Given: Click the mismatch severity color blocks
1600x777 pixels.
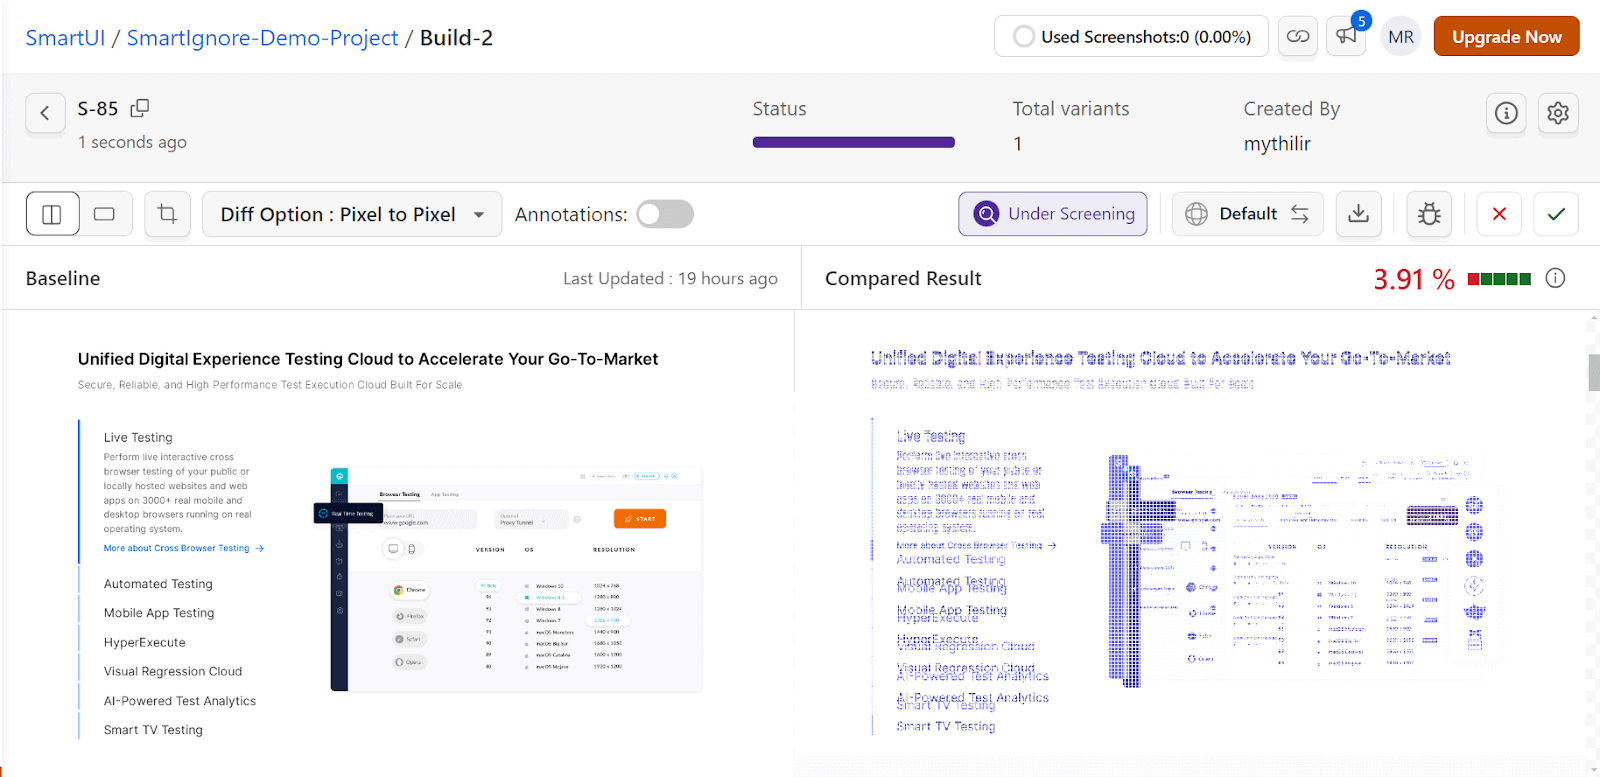Looking at the screenshot, I should pyautogui.click(x=1499, y=279).
